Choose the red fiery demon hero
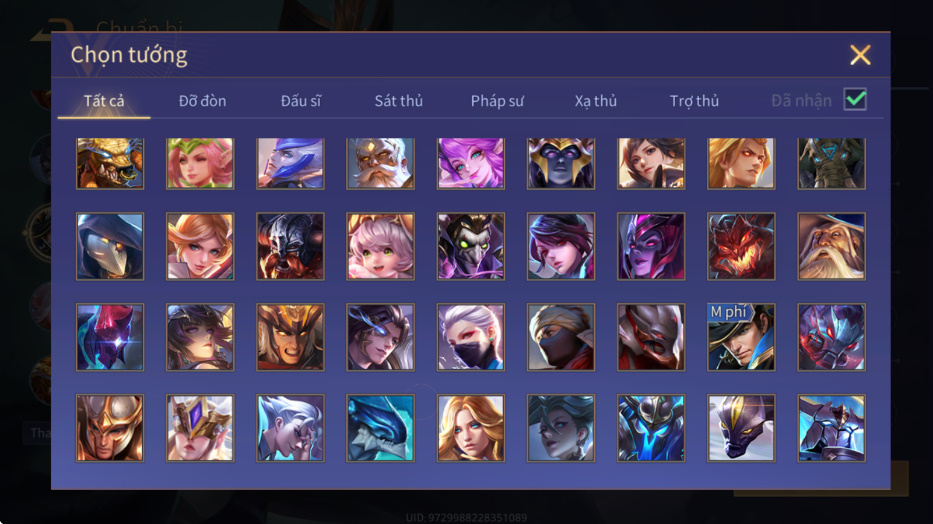Screen dimensions: 933x524 pyautogui.click(x=741, y=246)
